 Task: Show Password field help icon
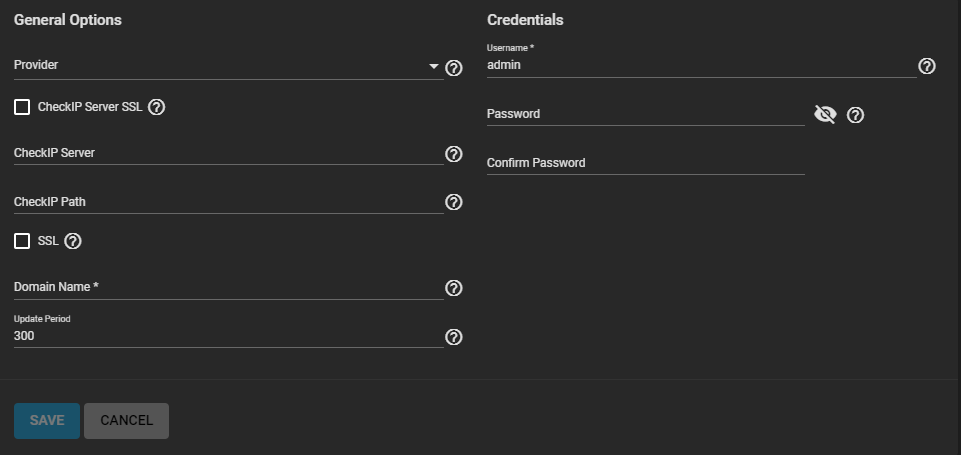coord(855,115)
